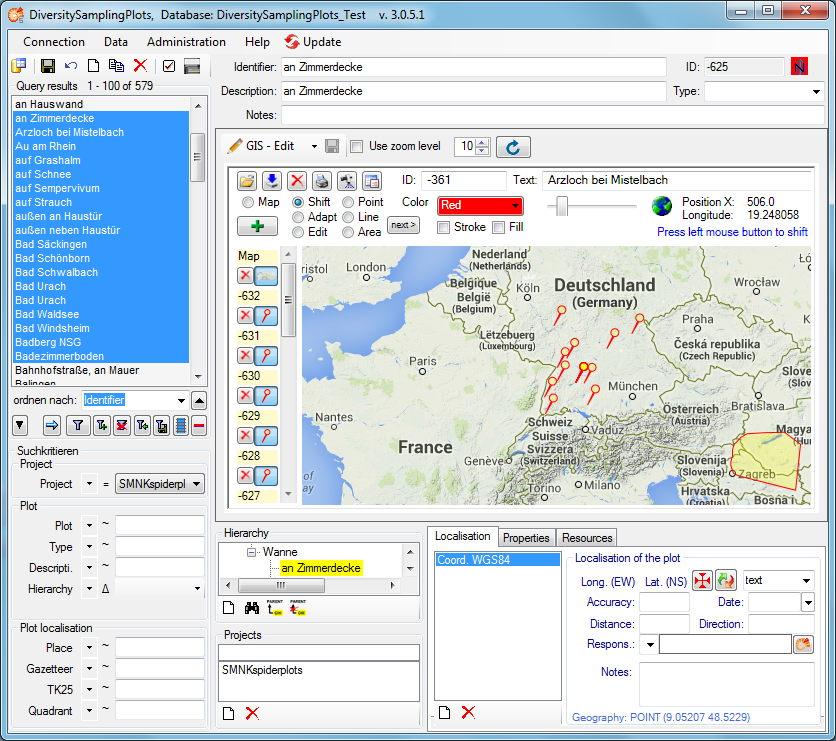The height and width of the screenshot is (741, 836).
Task: Collapse the Wanne node in Hierarchy tree
Action: click(251, 552)
